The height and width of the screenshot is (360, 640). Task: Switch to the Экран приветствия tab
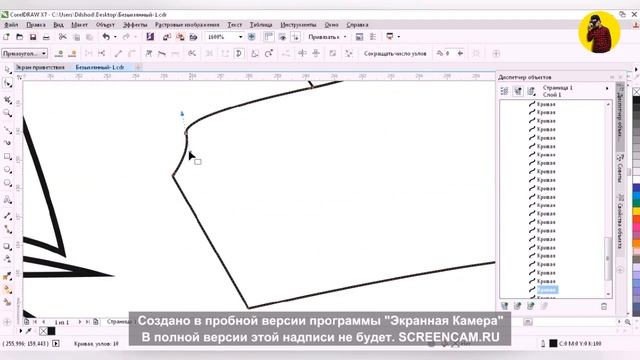40,67
